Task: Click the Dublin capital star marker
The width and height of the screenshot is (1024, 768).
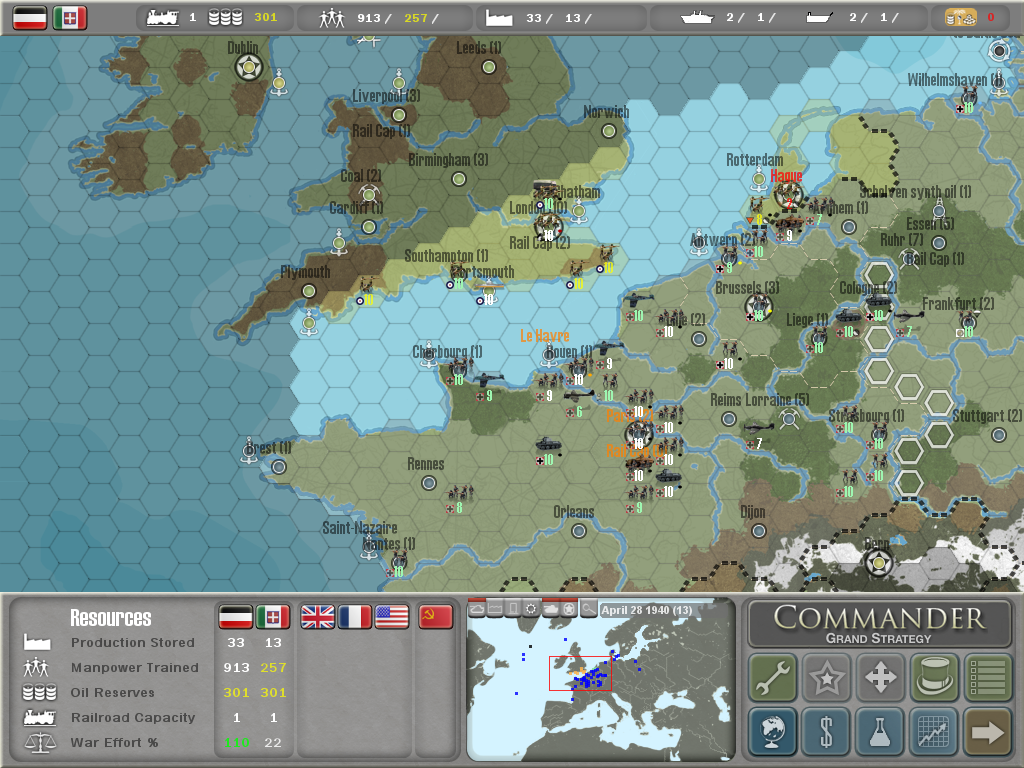Action: (x=249, y=67)
